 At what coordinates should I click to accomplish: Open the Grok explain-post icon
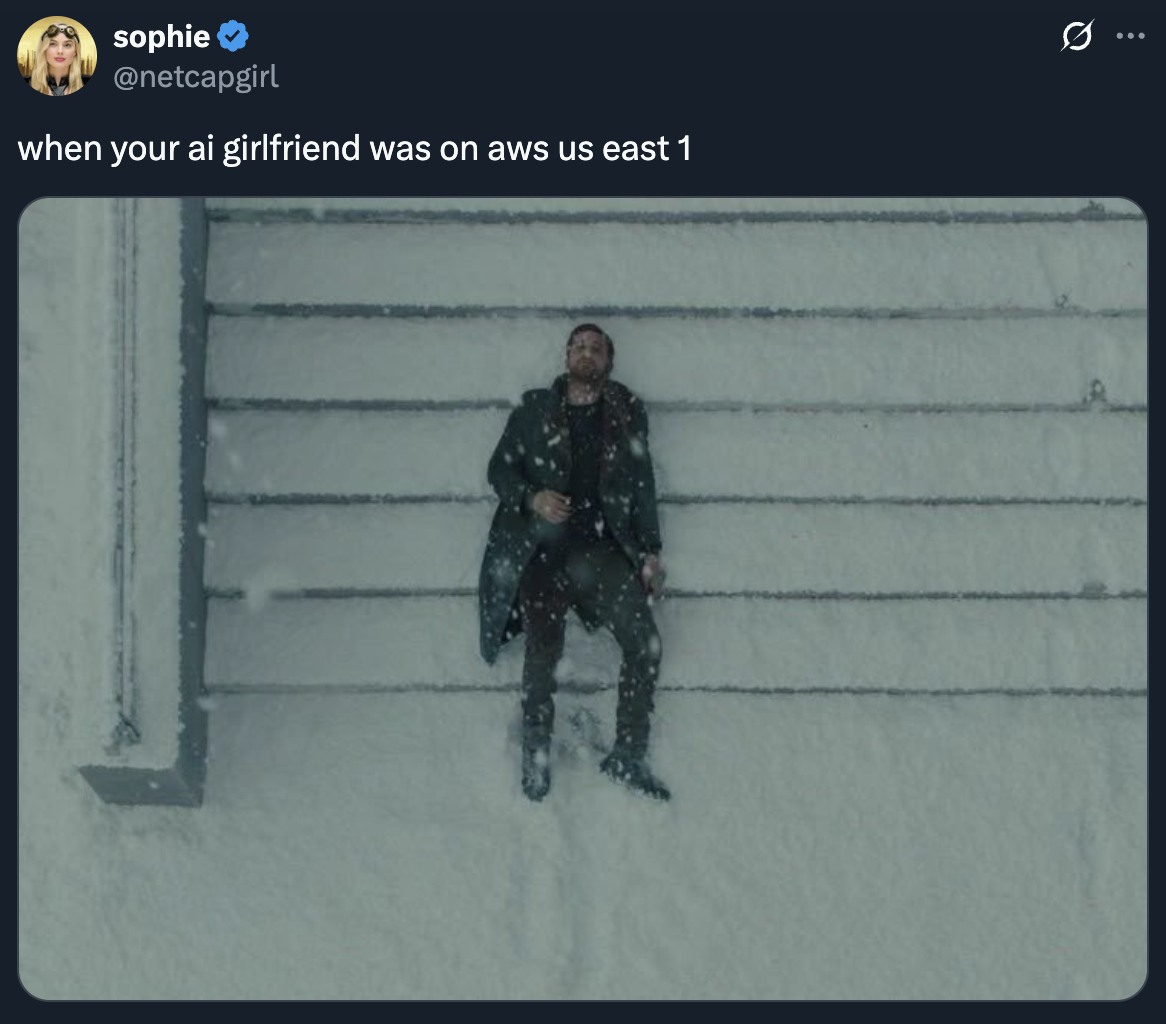tap(1077, 36)
